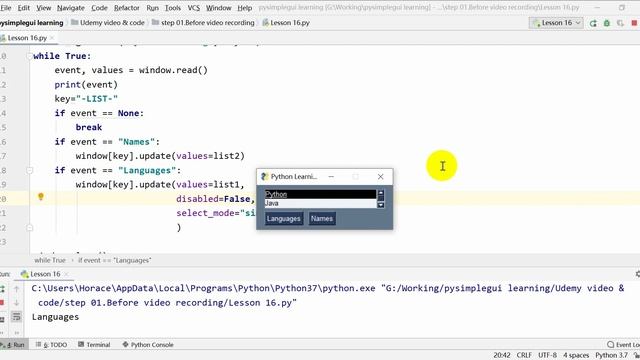Click the 'break' statement in code
The width and height of the screenshot is (640, 360).
89,127
